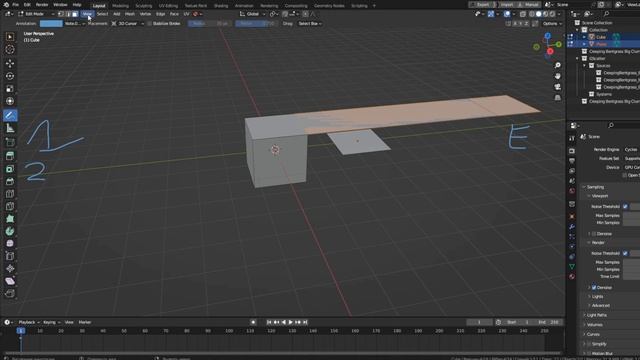
Task: Switch to the Modeling workspace tab
Action: [x=120, y=6]
